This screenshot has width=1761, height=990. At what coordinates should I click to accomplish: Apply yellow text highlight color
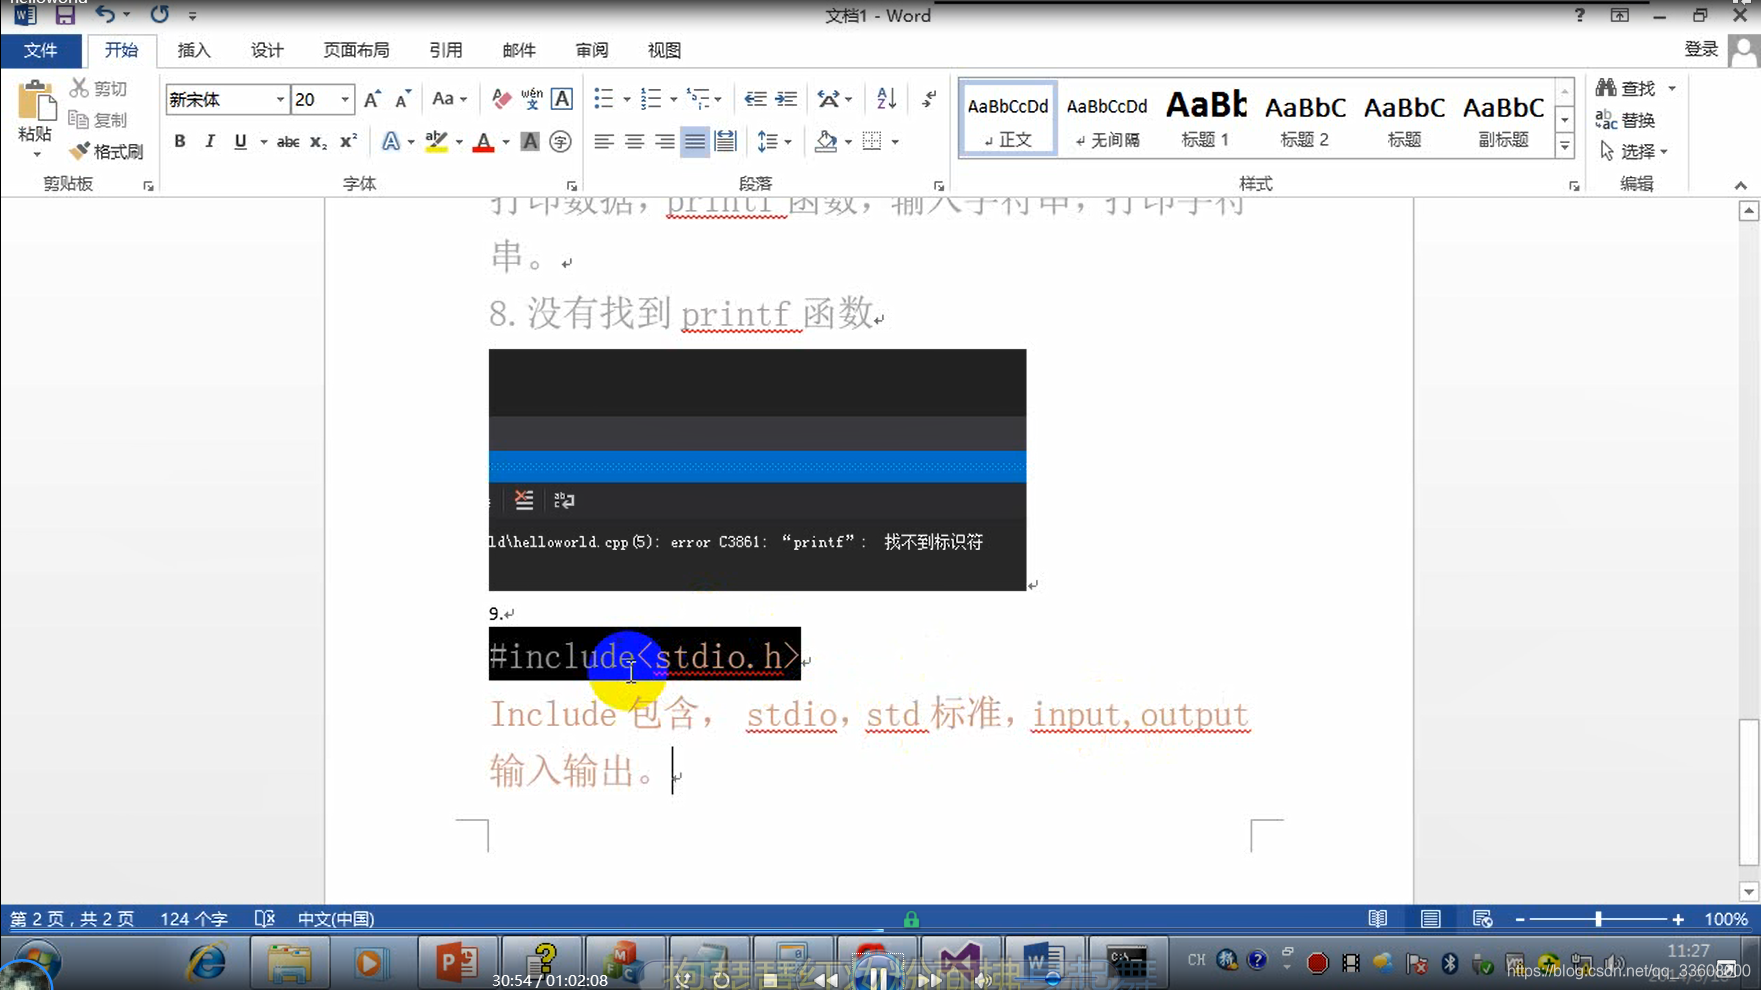click(x=434, y=141)
